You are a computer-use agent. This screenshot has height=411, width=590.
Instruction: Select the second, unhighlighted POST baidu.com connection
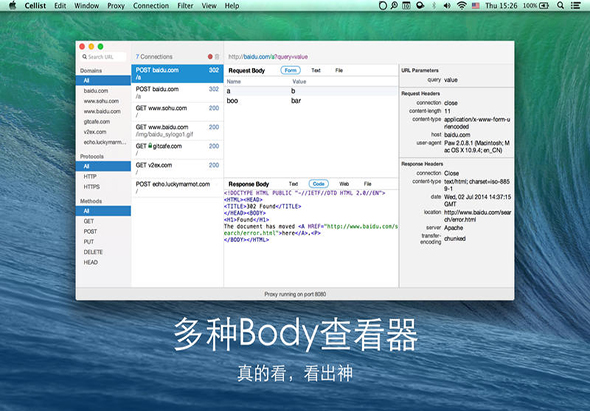coord(177,93)
